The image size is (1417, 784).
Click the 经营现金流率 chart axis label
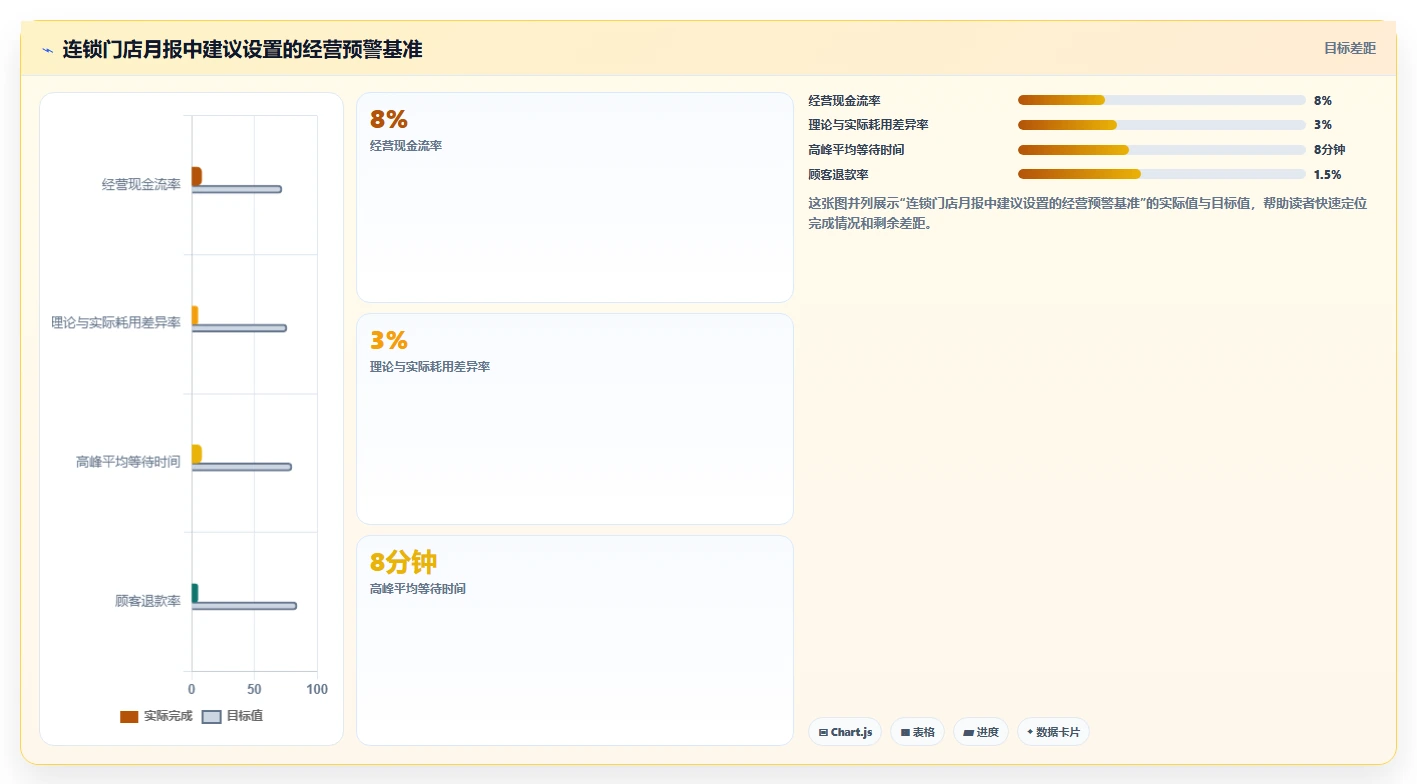point(141,184)
